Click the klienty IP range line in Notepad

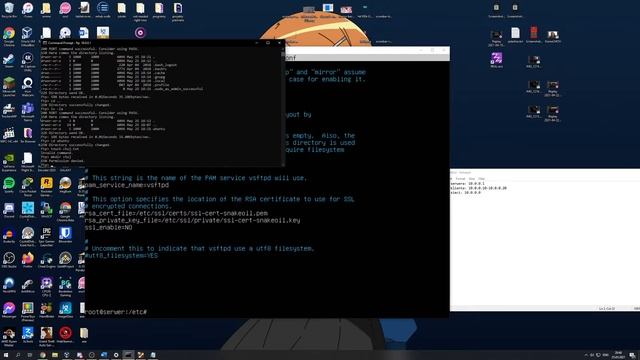(x=478, y=188)
